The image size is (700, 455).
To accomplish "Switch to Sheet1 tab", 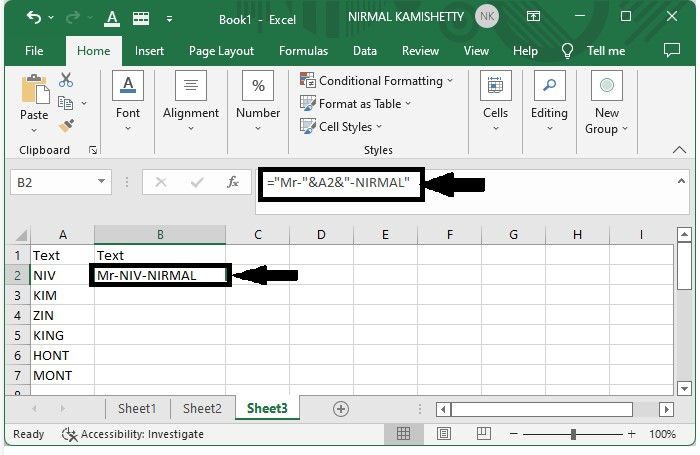I will 137,409.
